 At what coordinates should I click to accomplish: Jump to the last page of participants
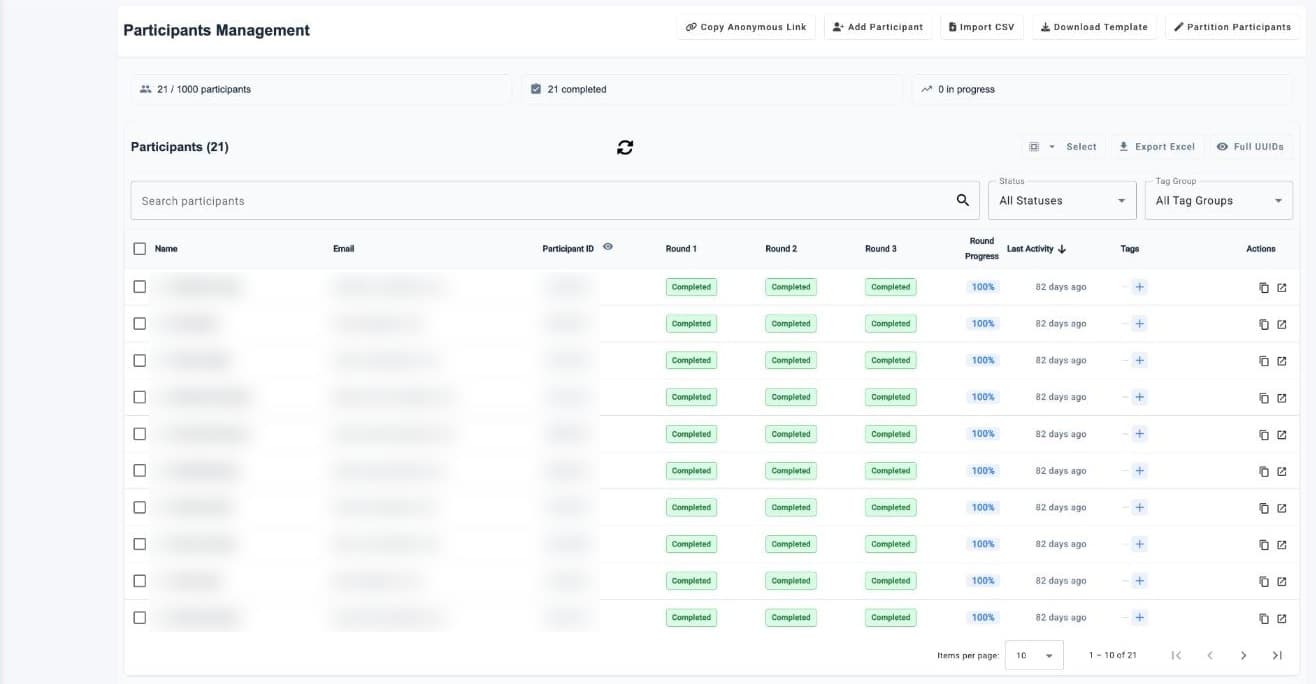[1277, 655]
